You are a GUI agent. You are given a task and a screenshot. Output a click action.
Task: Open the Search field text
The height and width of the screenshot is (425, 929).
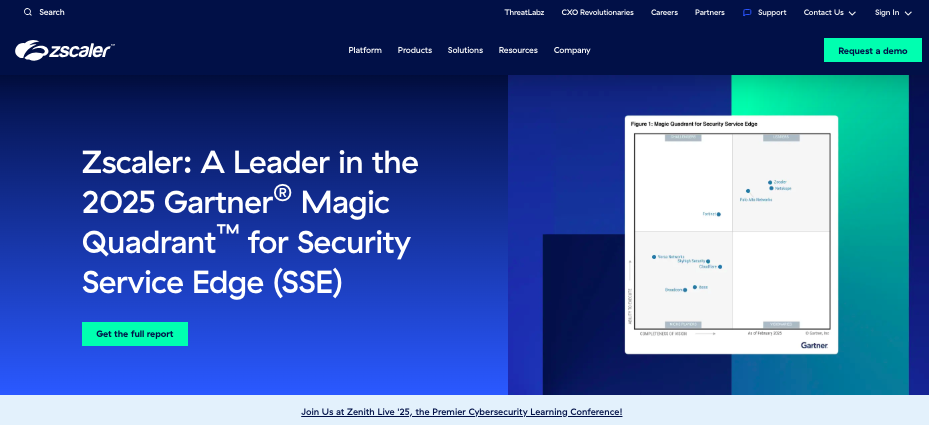[x=52, y=12]
